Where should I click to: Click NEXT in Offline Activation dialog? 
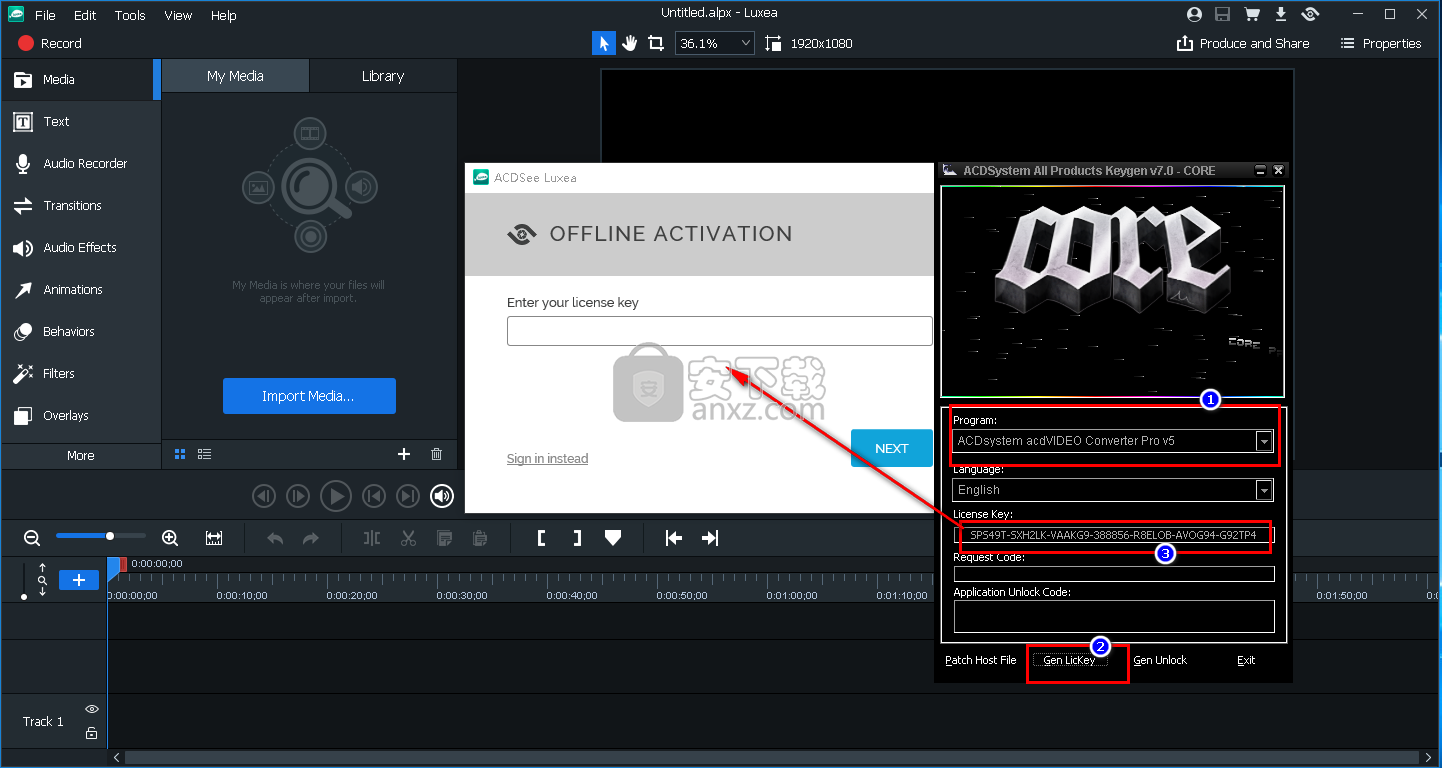(891, 448)
